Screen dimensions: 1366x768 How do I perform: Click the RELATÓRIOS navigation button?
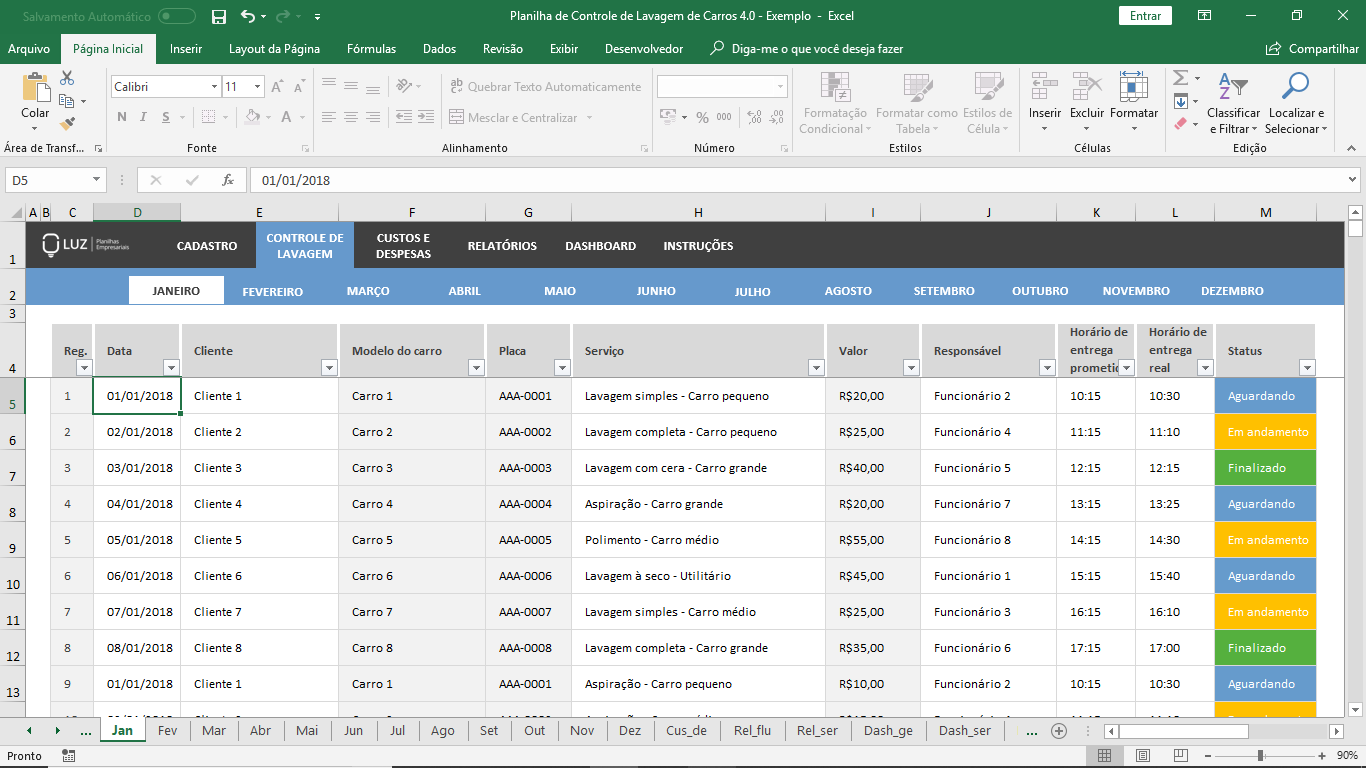(502, 246)
